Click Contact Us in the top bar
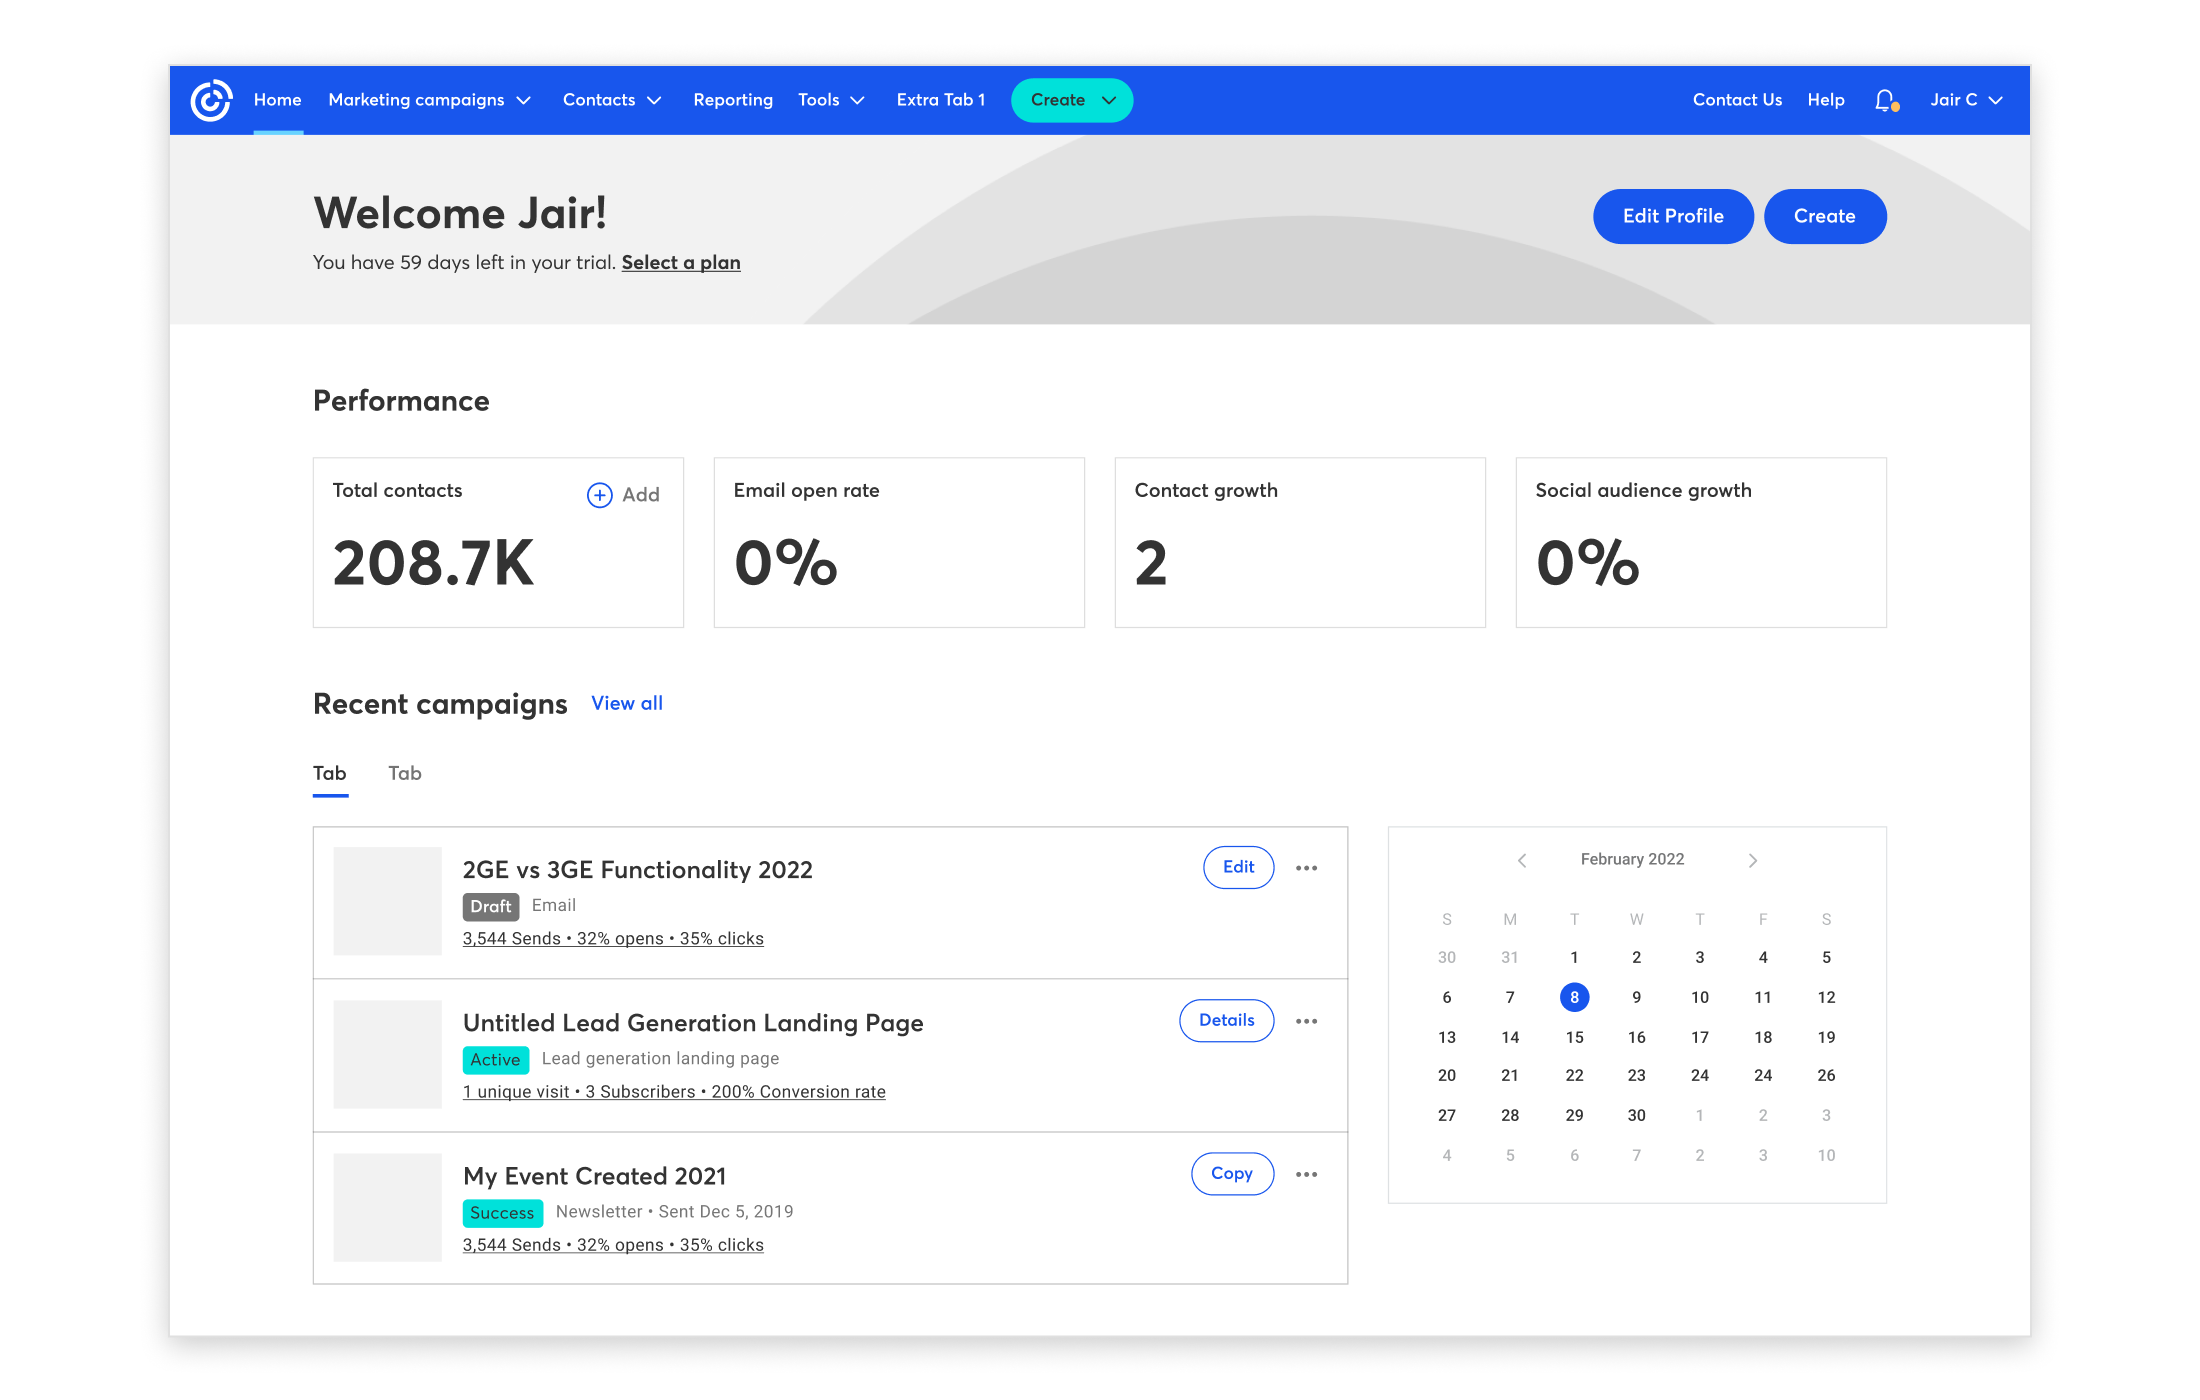This screenshot has width=2200, height=1400. (1737, 100)
